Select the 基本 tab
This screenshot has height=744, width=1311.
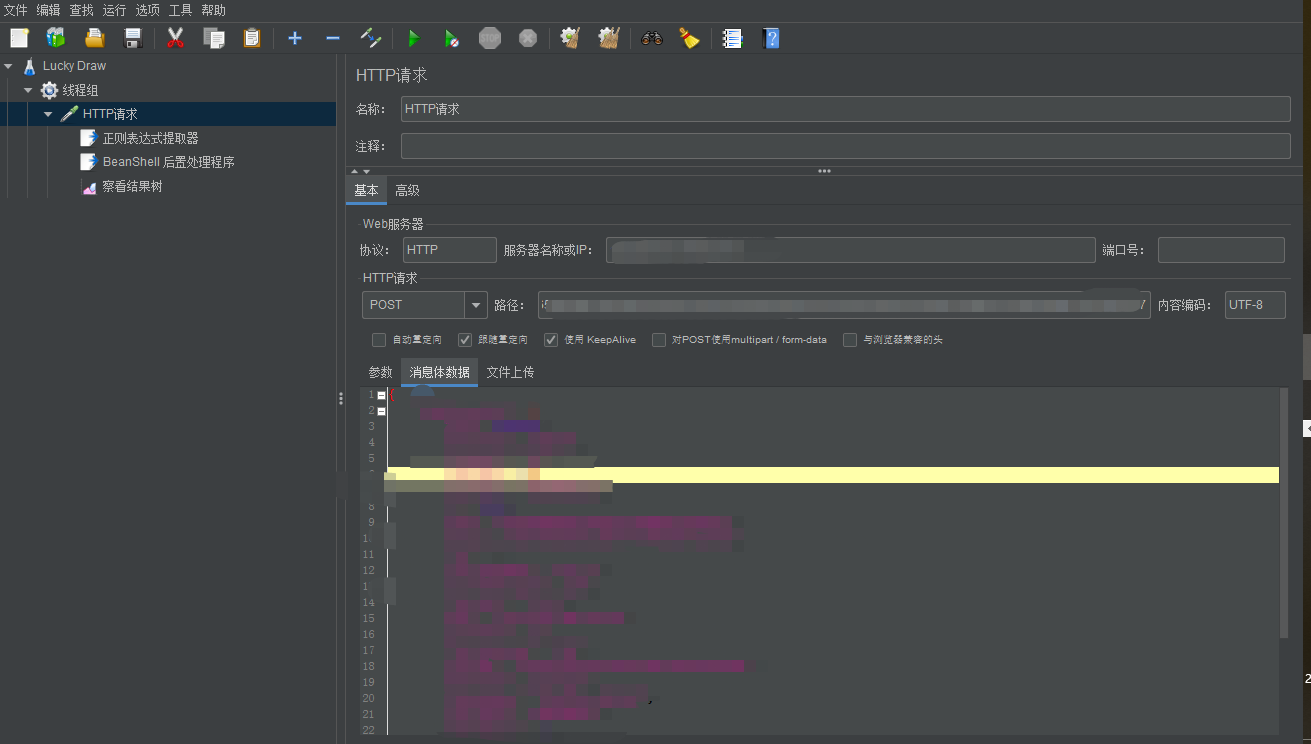pyautogui.click(x=366, y=191)
